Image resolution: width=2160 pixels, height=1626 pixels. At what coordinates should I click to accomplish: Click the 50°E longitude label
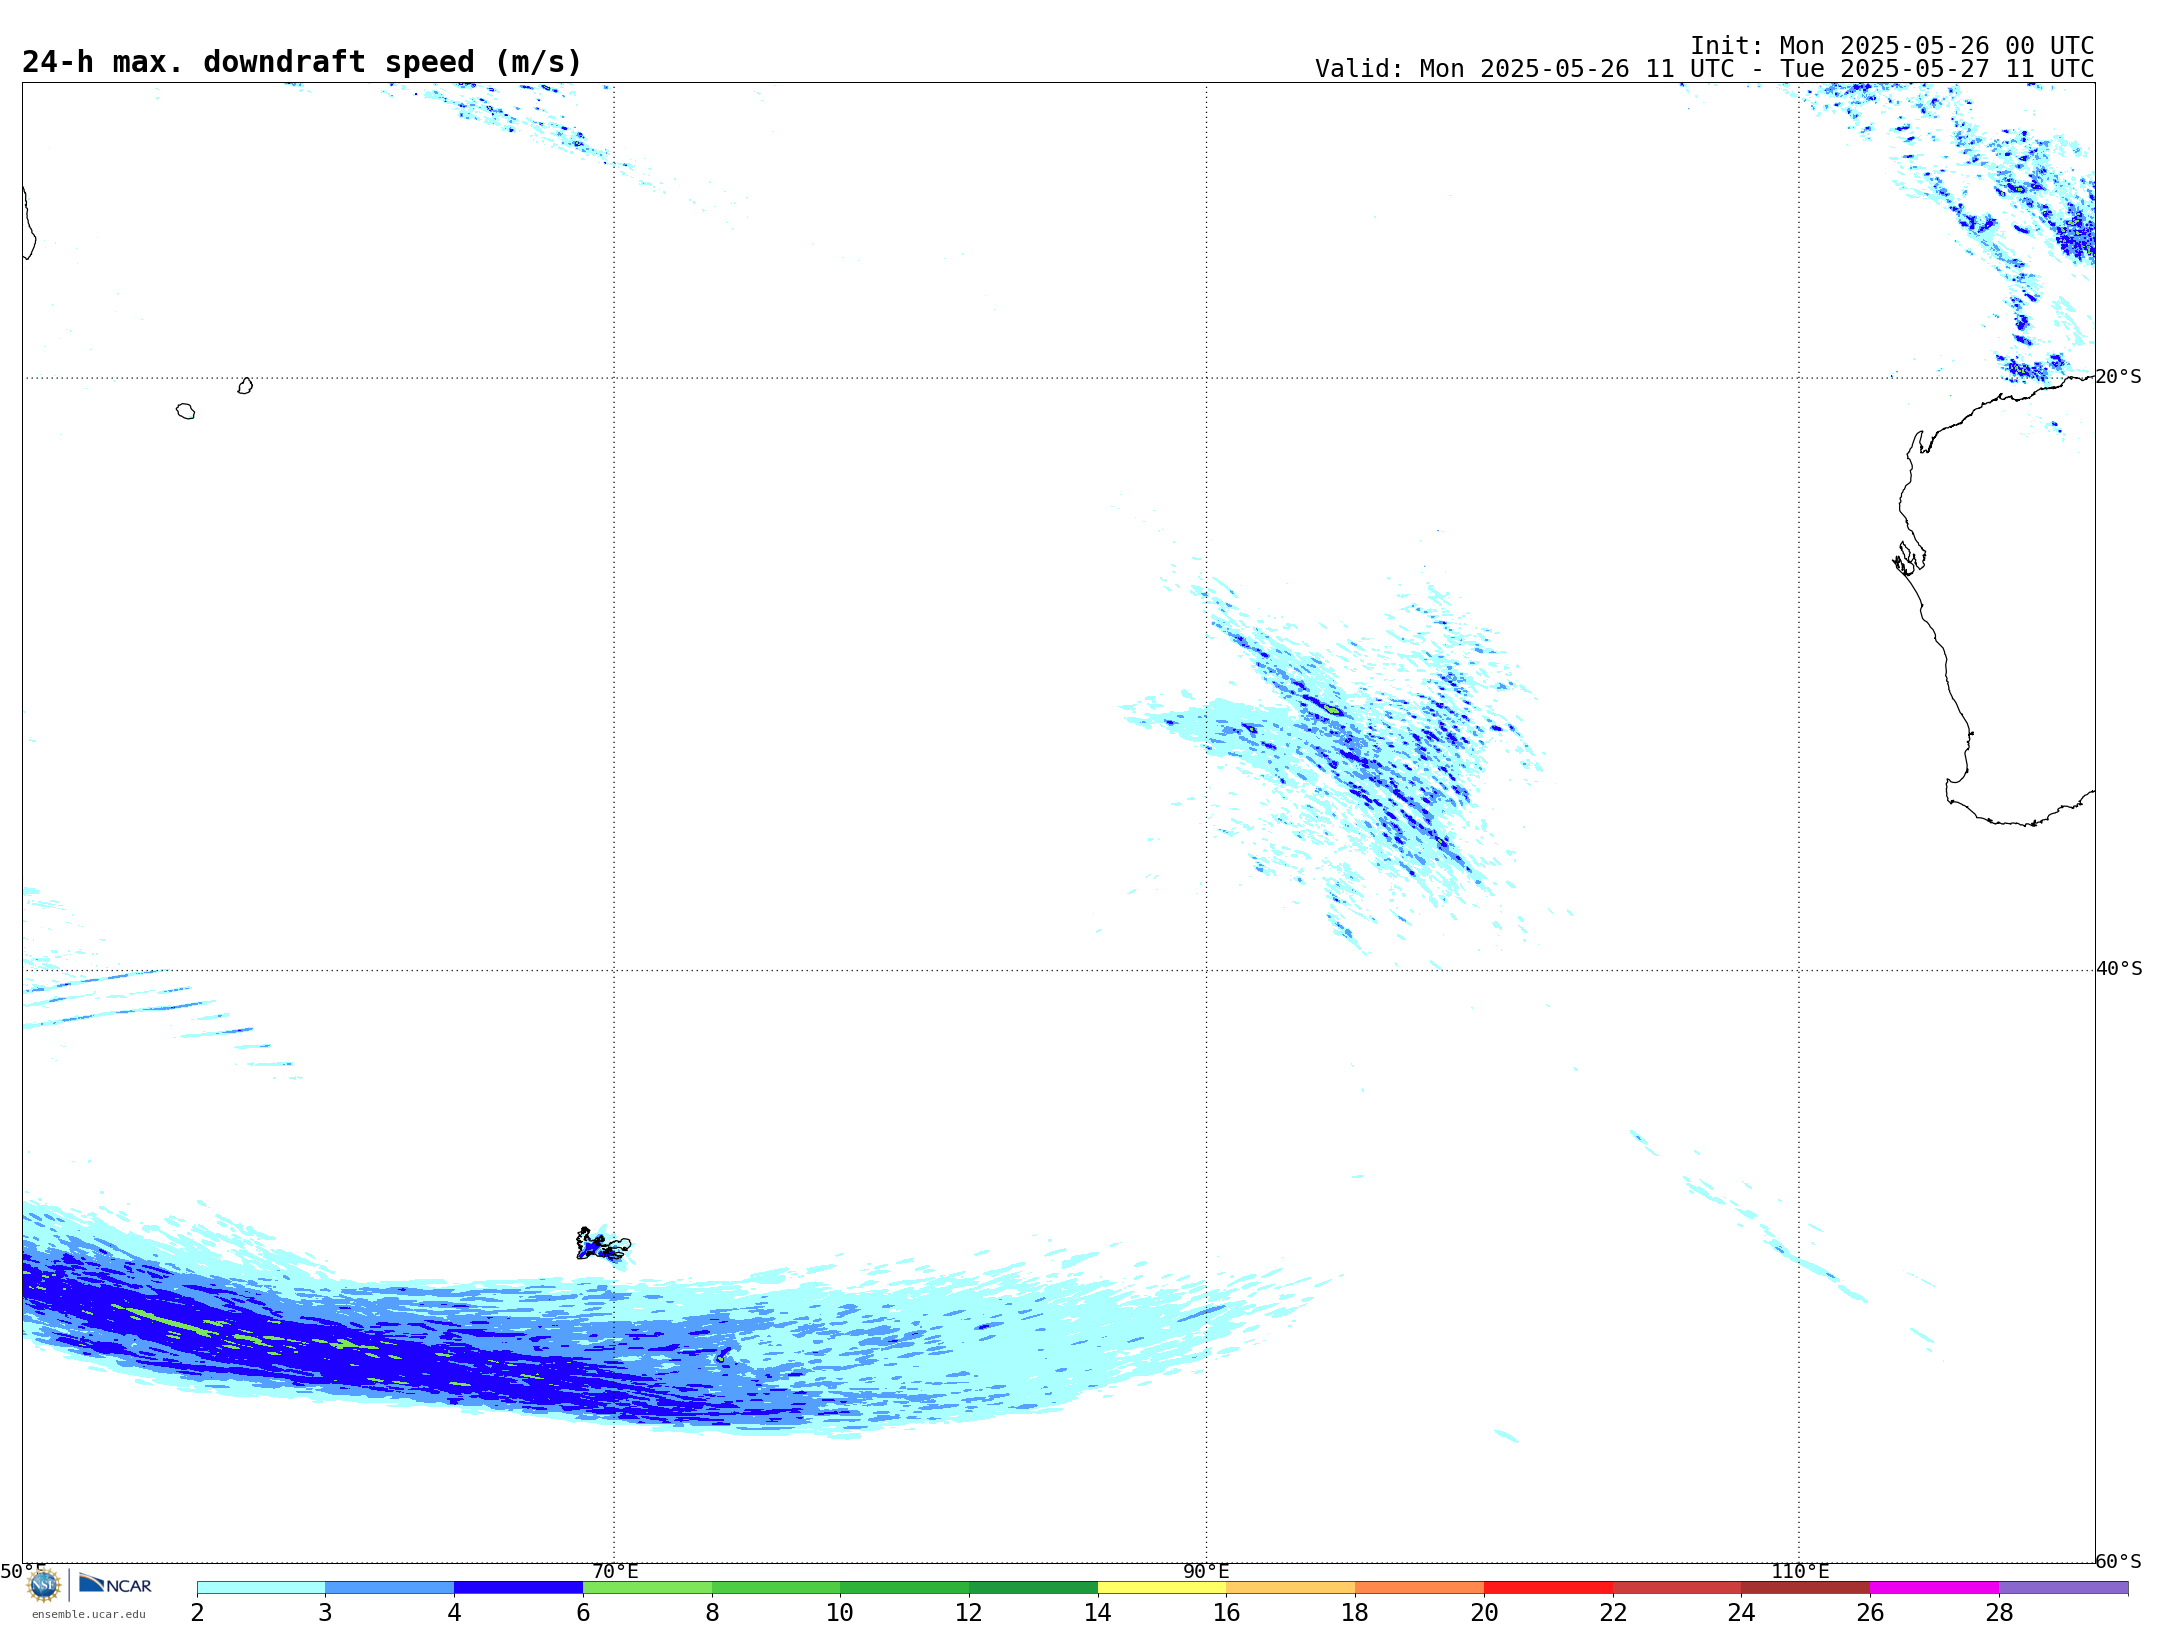pyautogui.click(x=23, y=1572)
